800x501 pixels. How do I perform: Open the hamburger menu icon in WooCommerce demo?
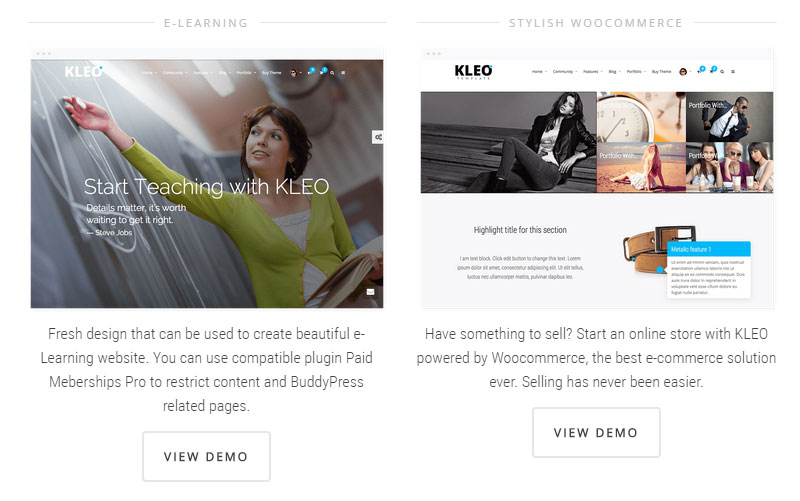click(733, 71)
